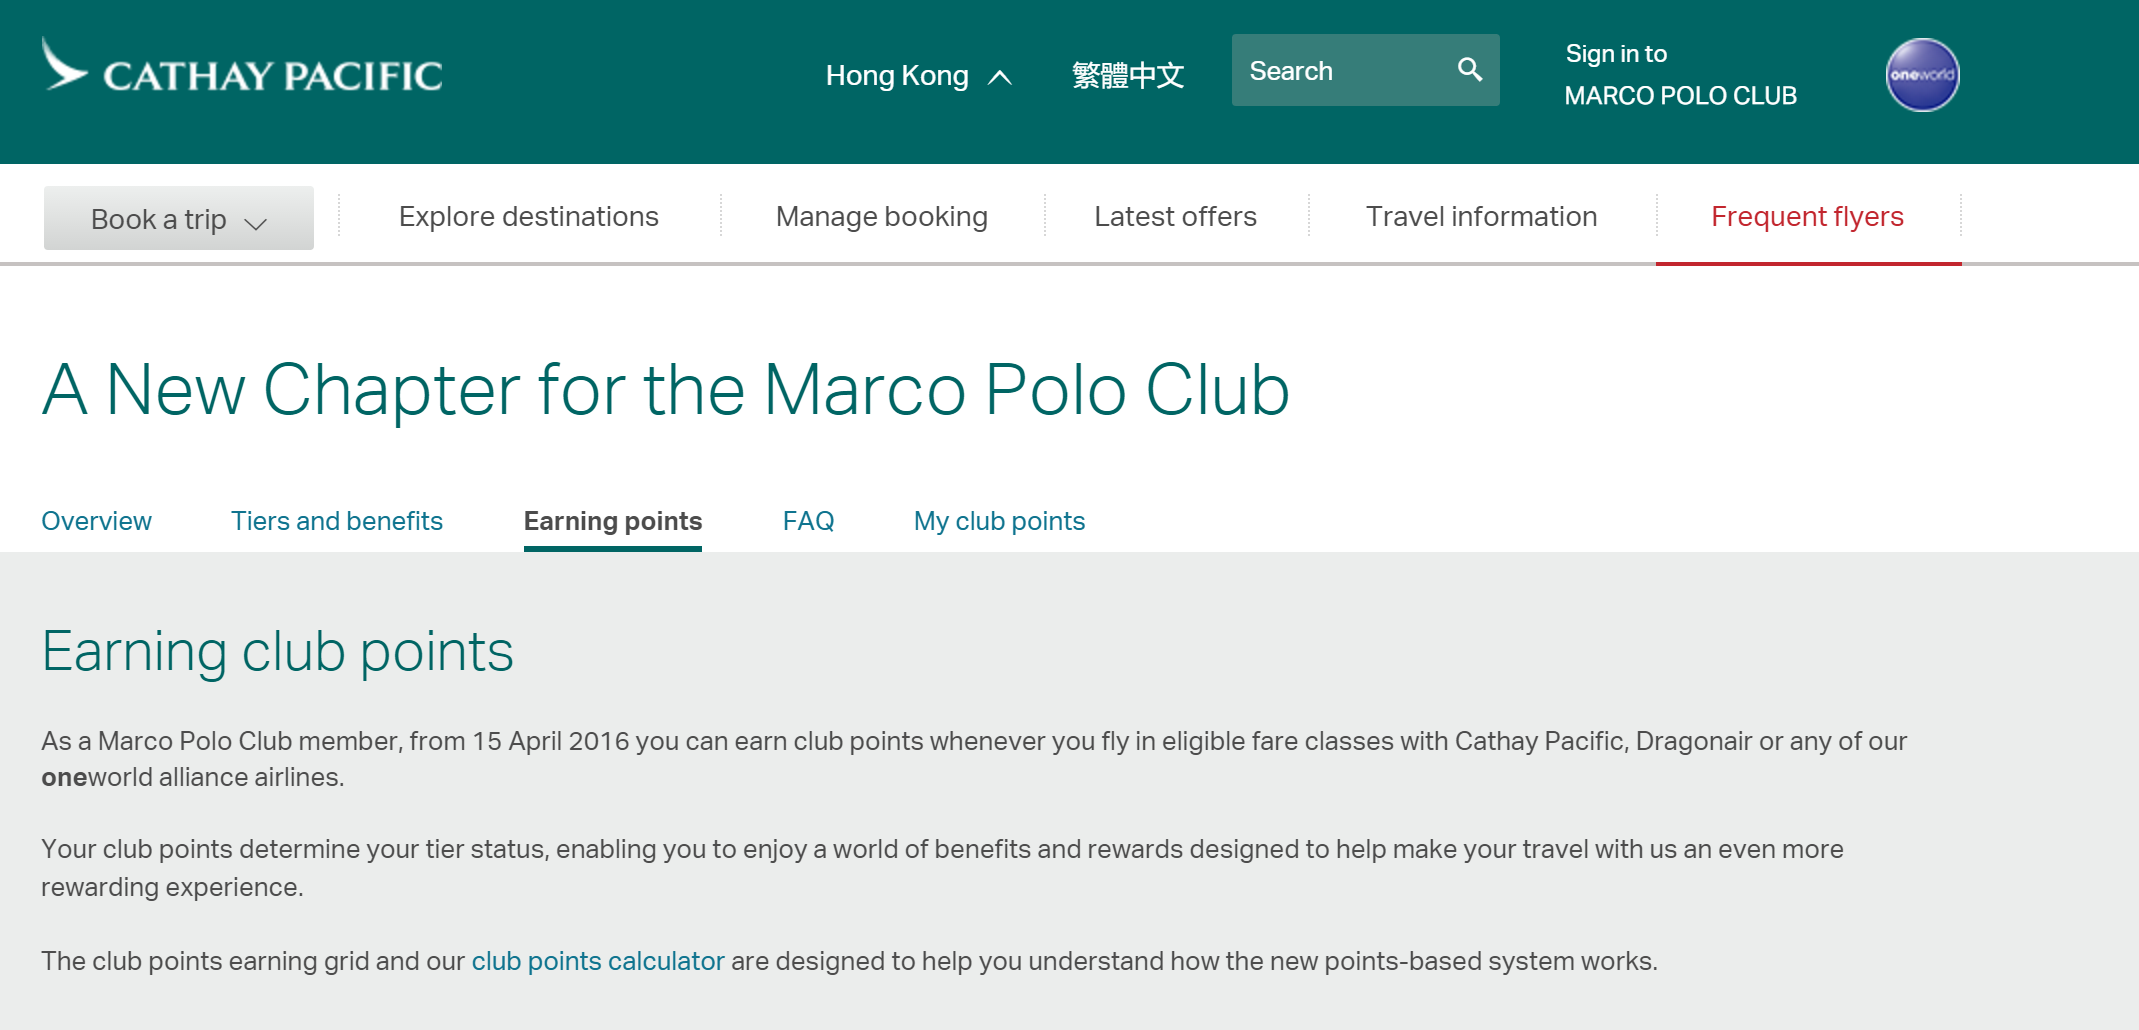The height and width of the screenshot is (1030, 2139).
Task: Go to the FAQ tab
Action: tap(808, 521)
